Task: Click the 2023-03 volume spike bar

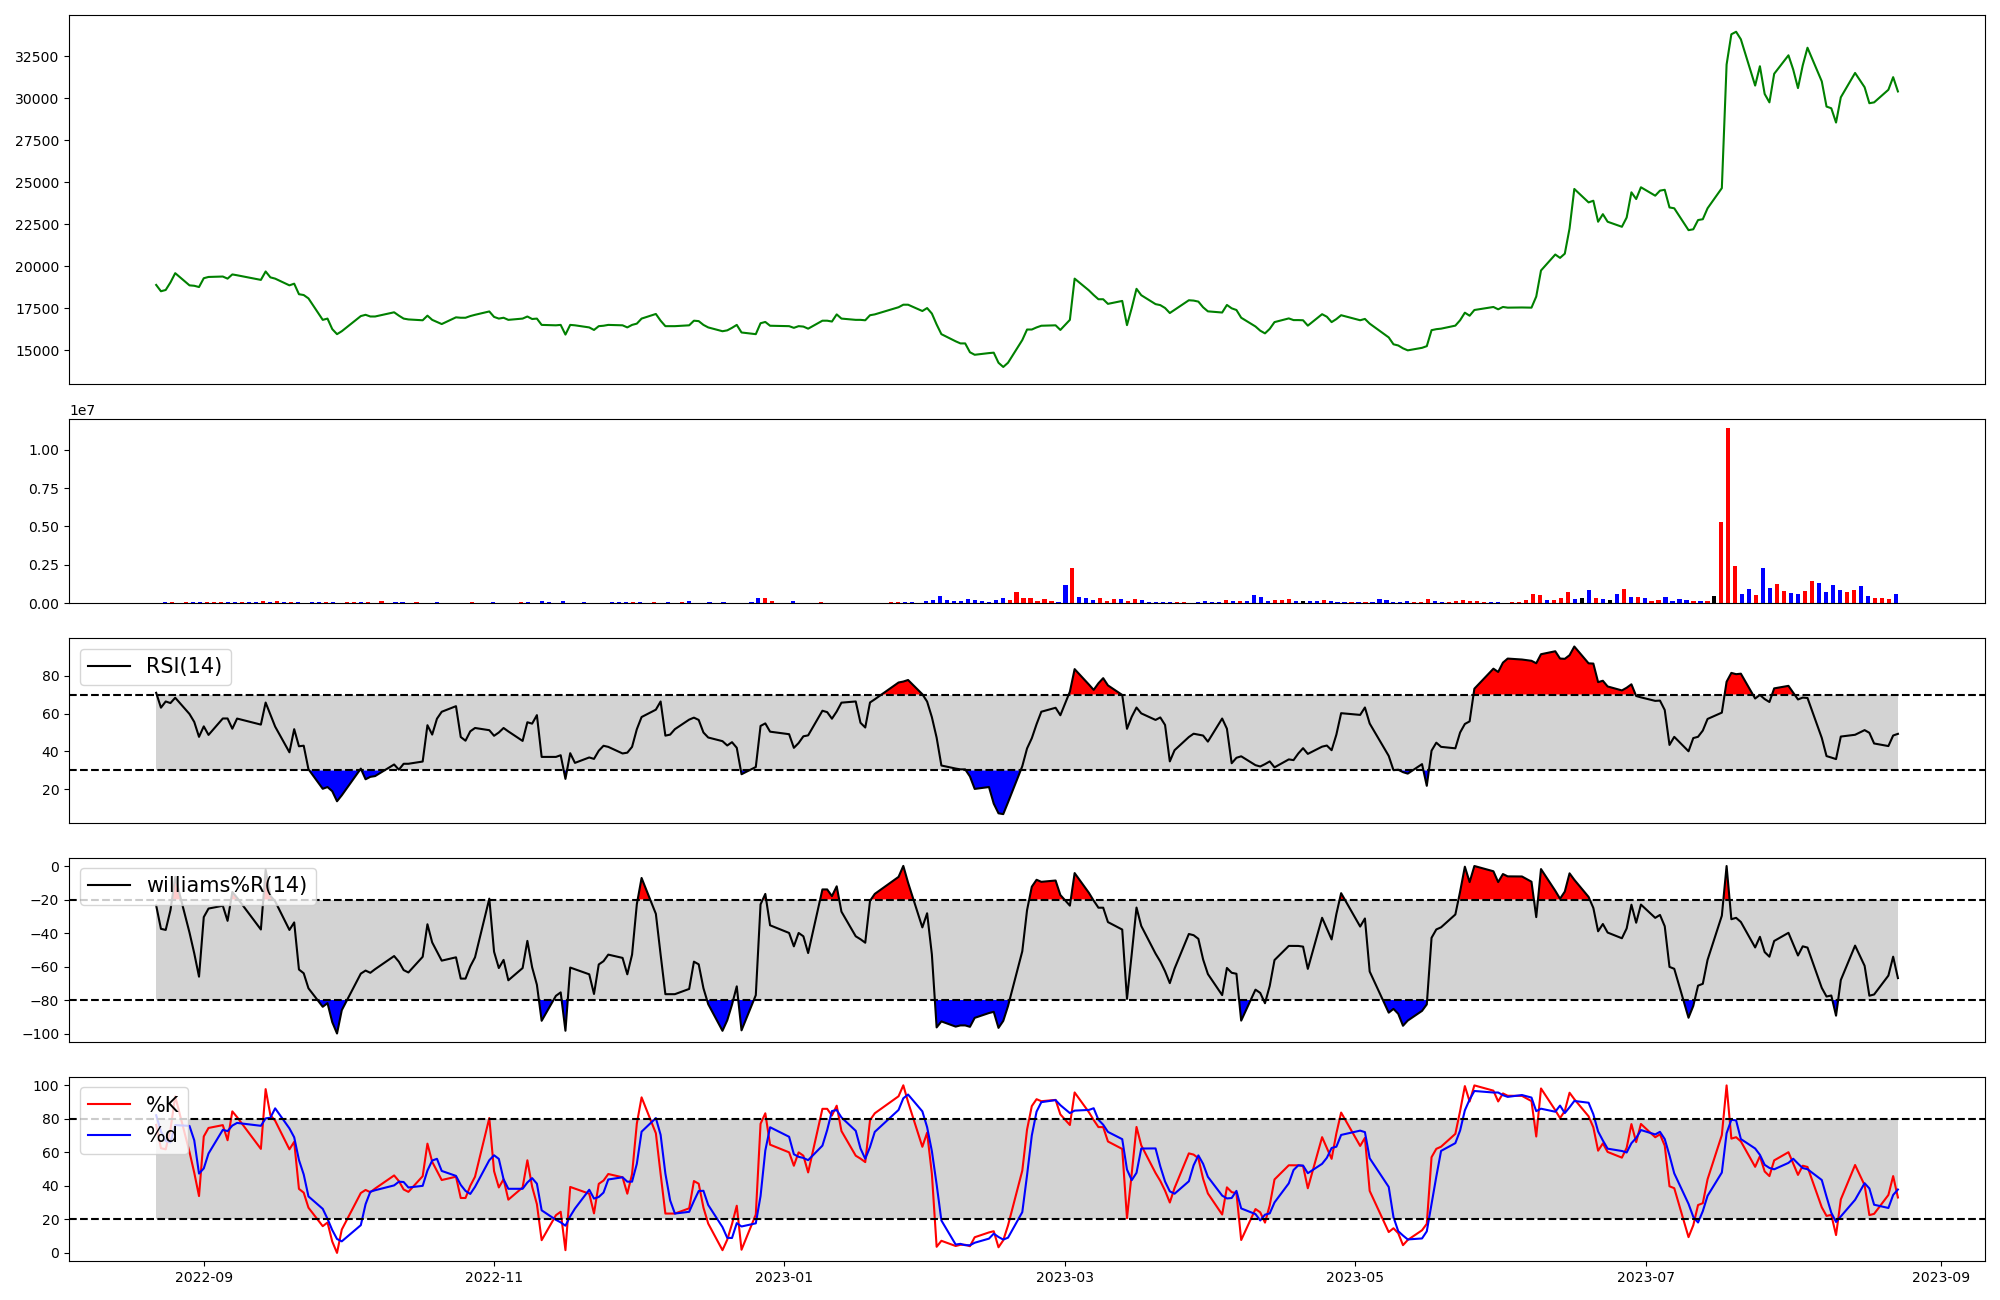Action: (1071, 585)
